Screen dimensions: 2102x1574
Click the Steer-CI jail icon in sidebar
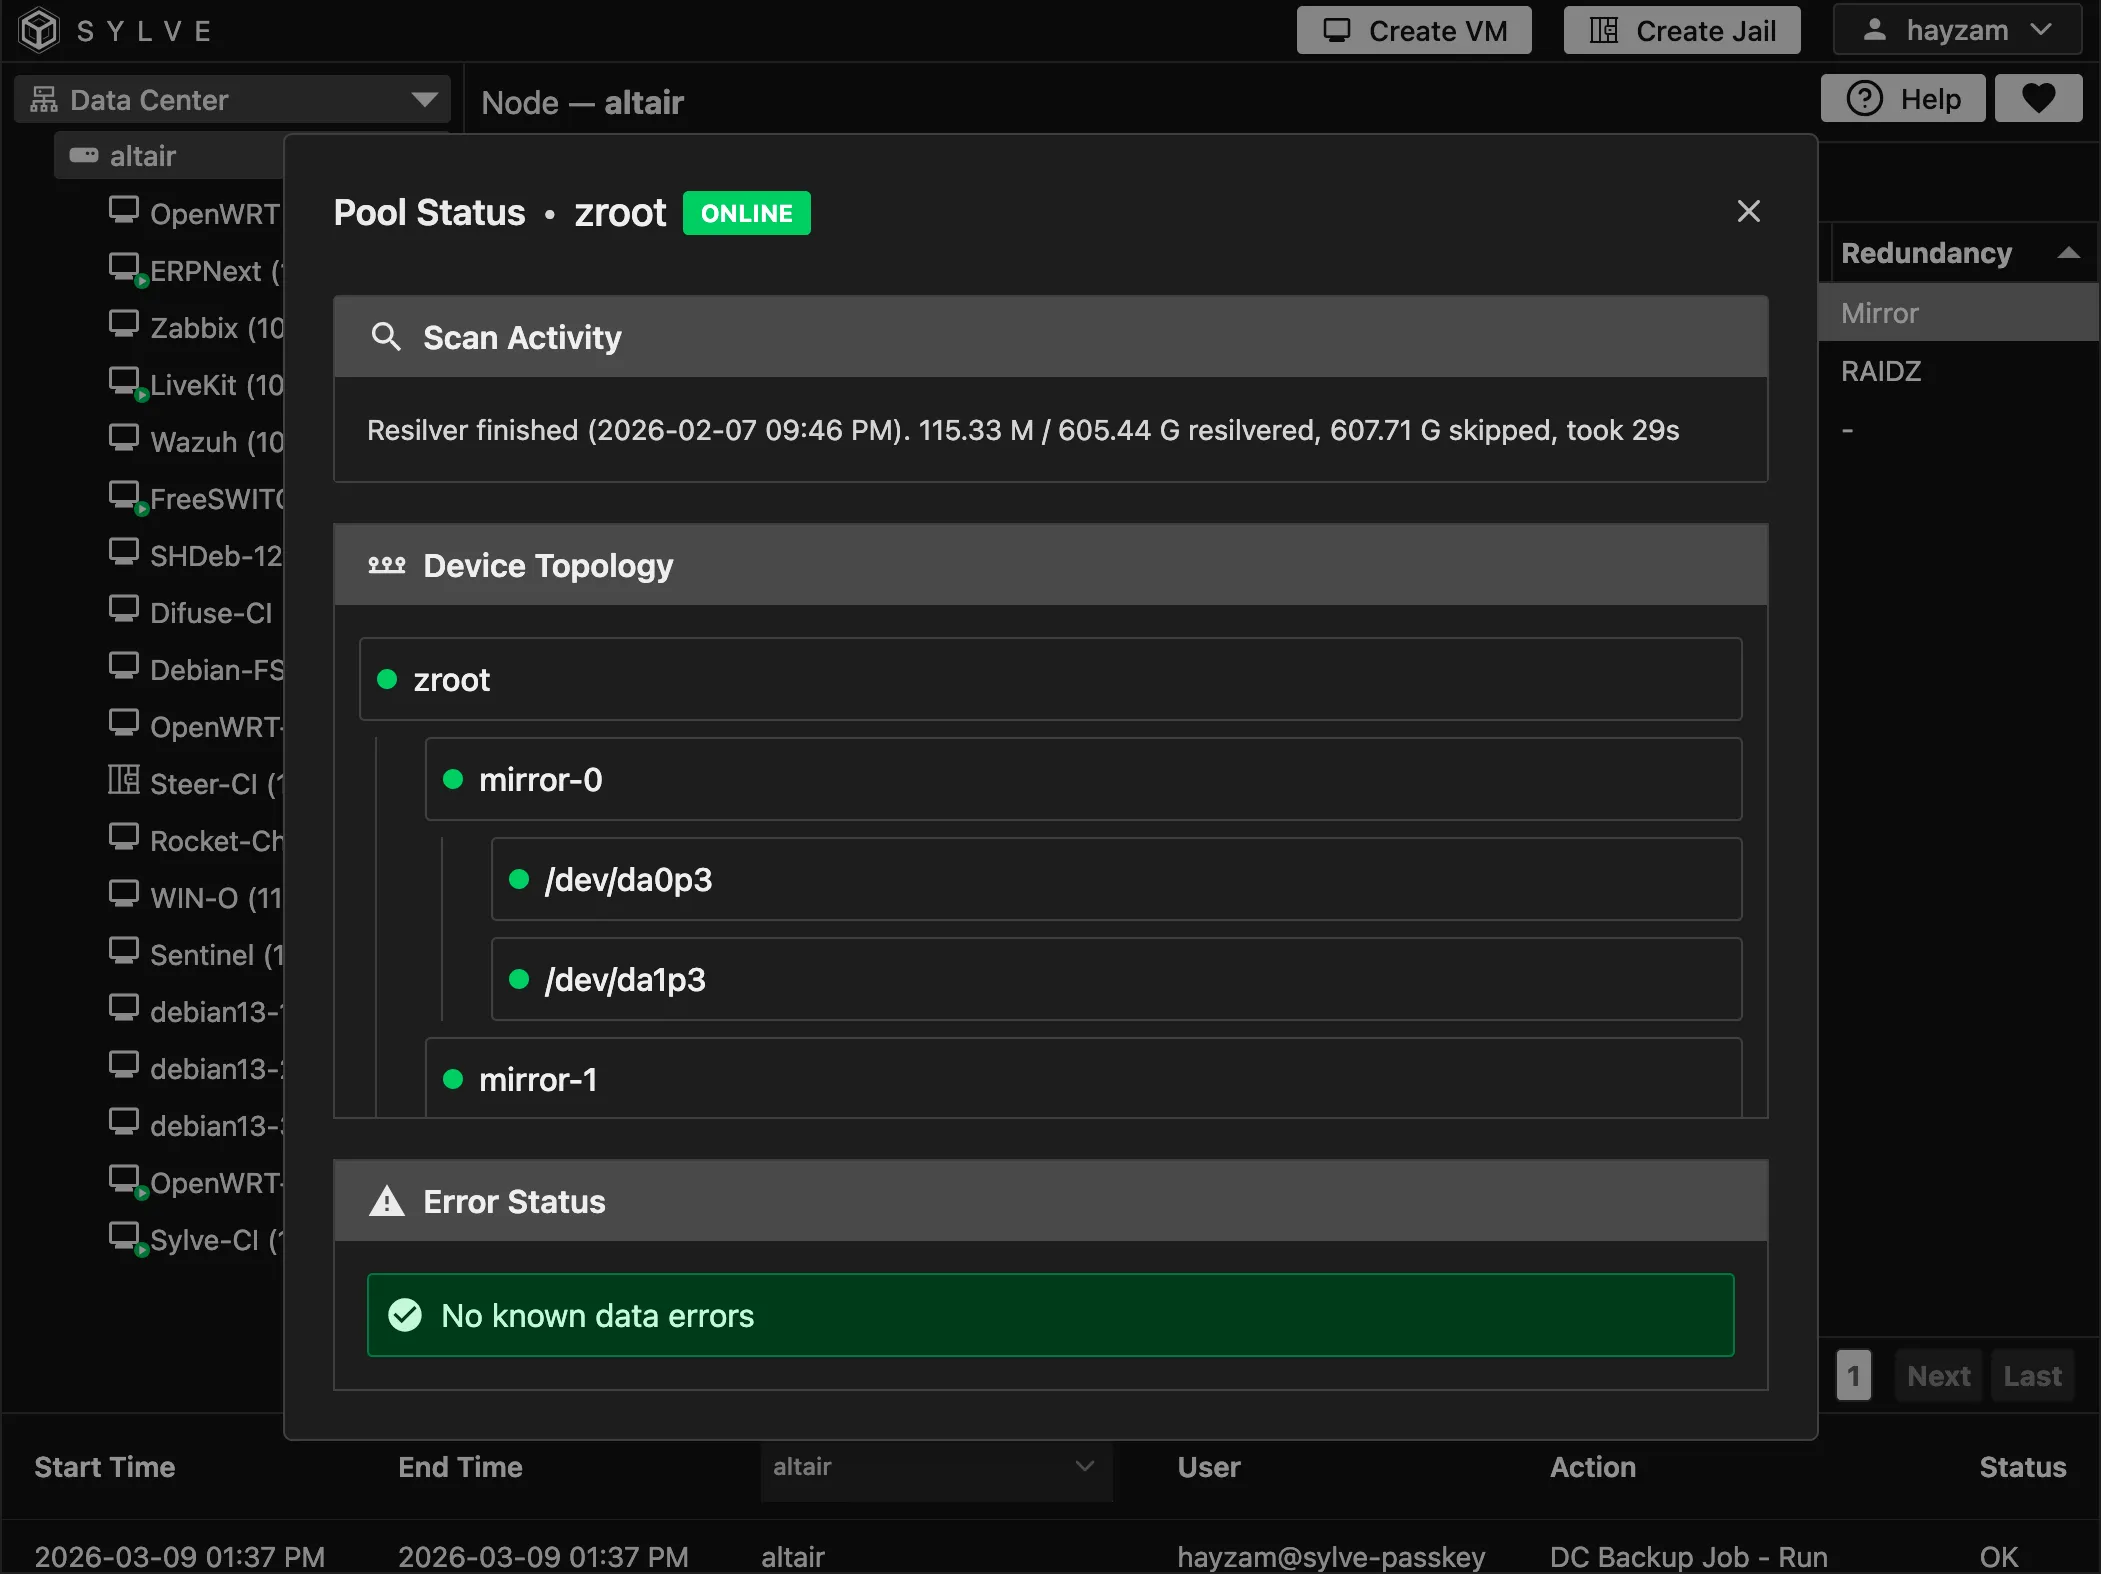click(x=124, y=780)
